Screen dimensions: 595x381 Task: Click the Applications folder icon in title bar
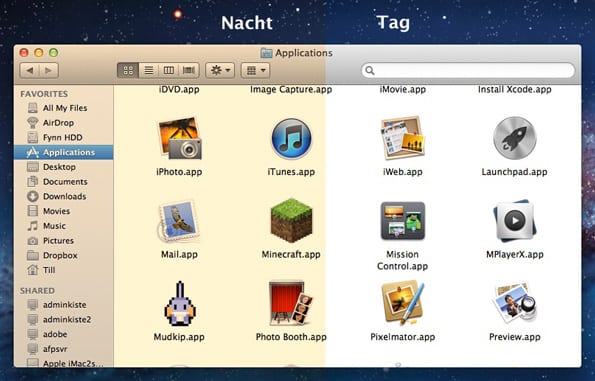(266, 53)
